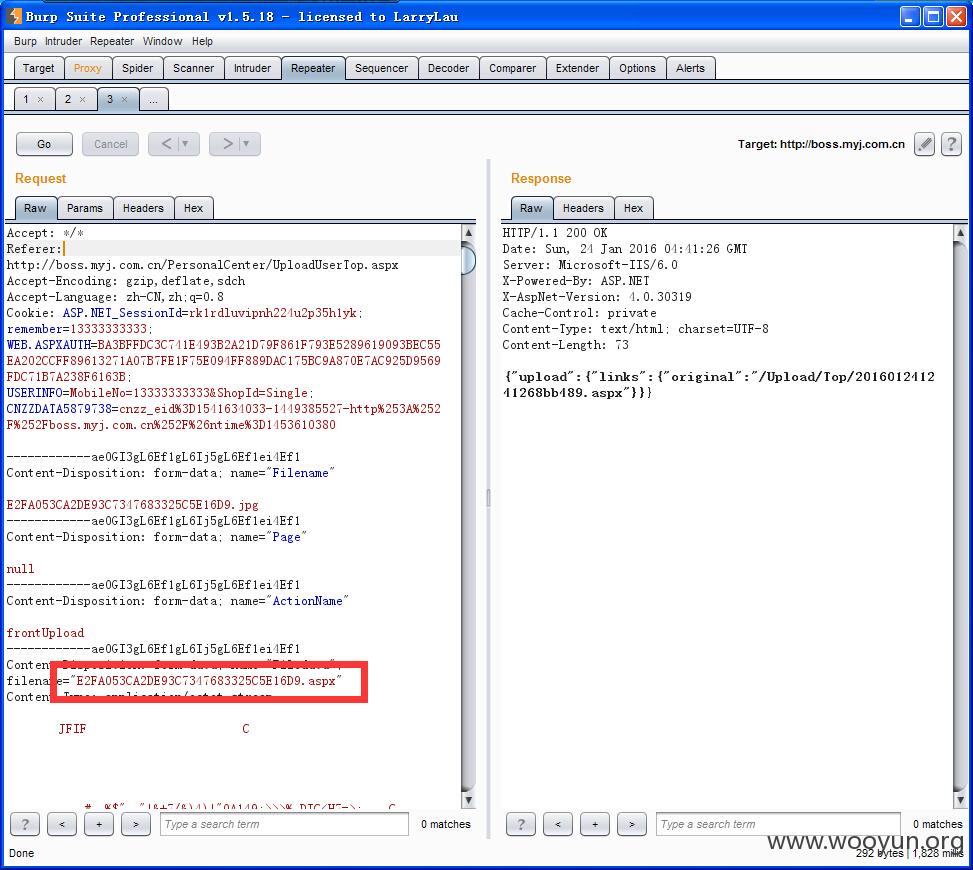
Task: Open the Repeater menu in menu bar
Action: point(112,42)
